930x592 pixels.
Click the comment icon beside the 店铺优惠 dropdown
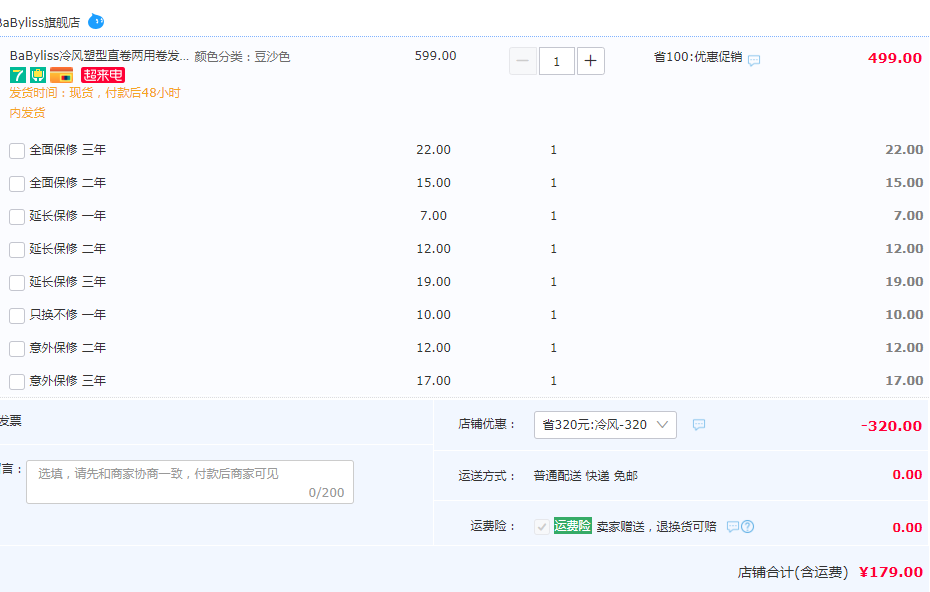[x=699, y=425]
